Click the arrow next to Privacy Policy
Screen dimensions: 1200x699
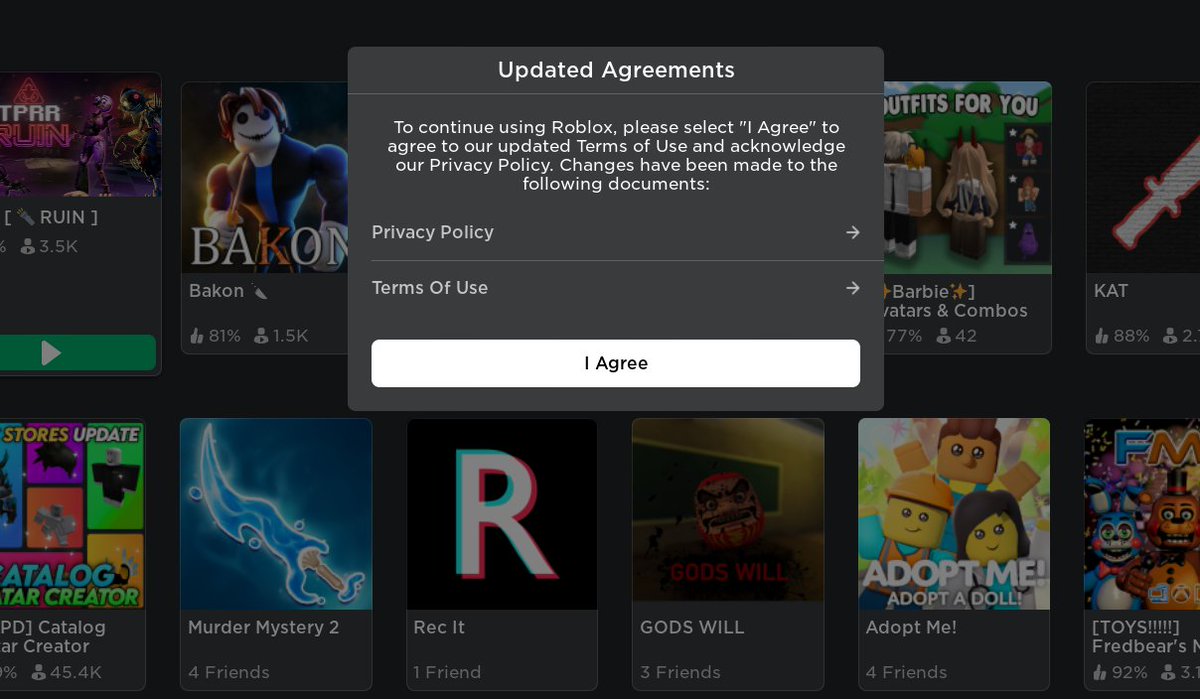coord(852,232)
